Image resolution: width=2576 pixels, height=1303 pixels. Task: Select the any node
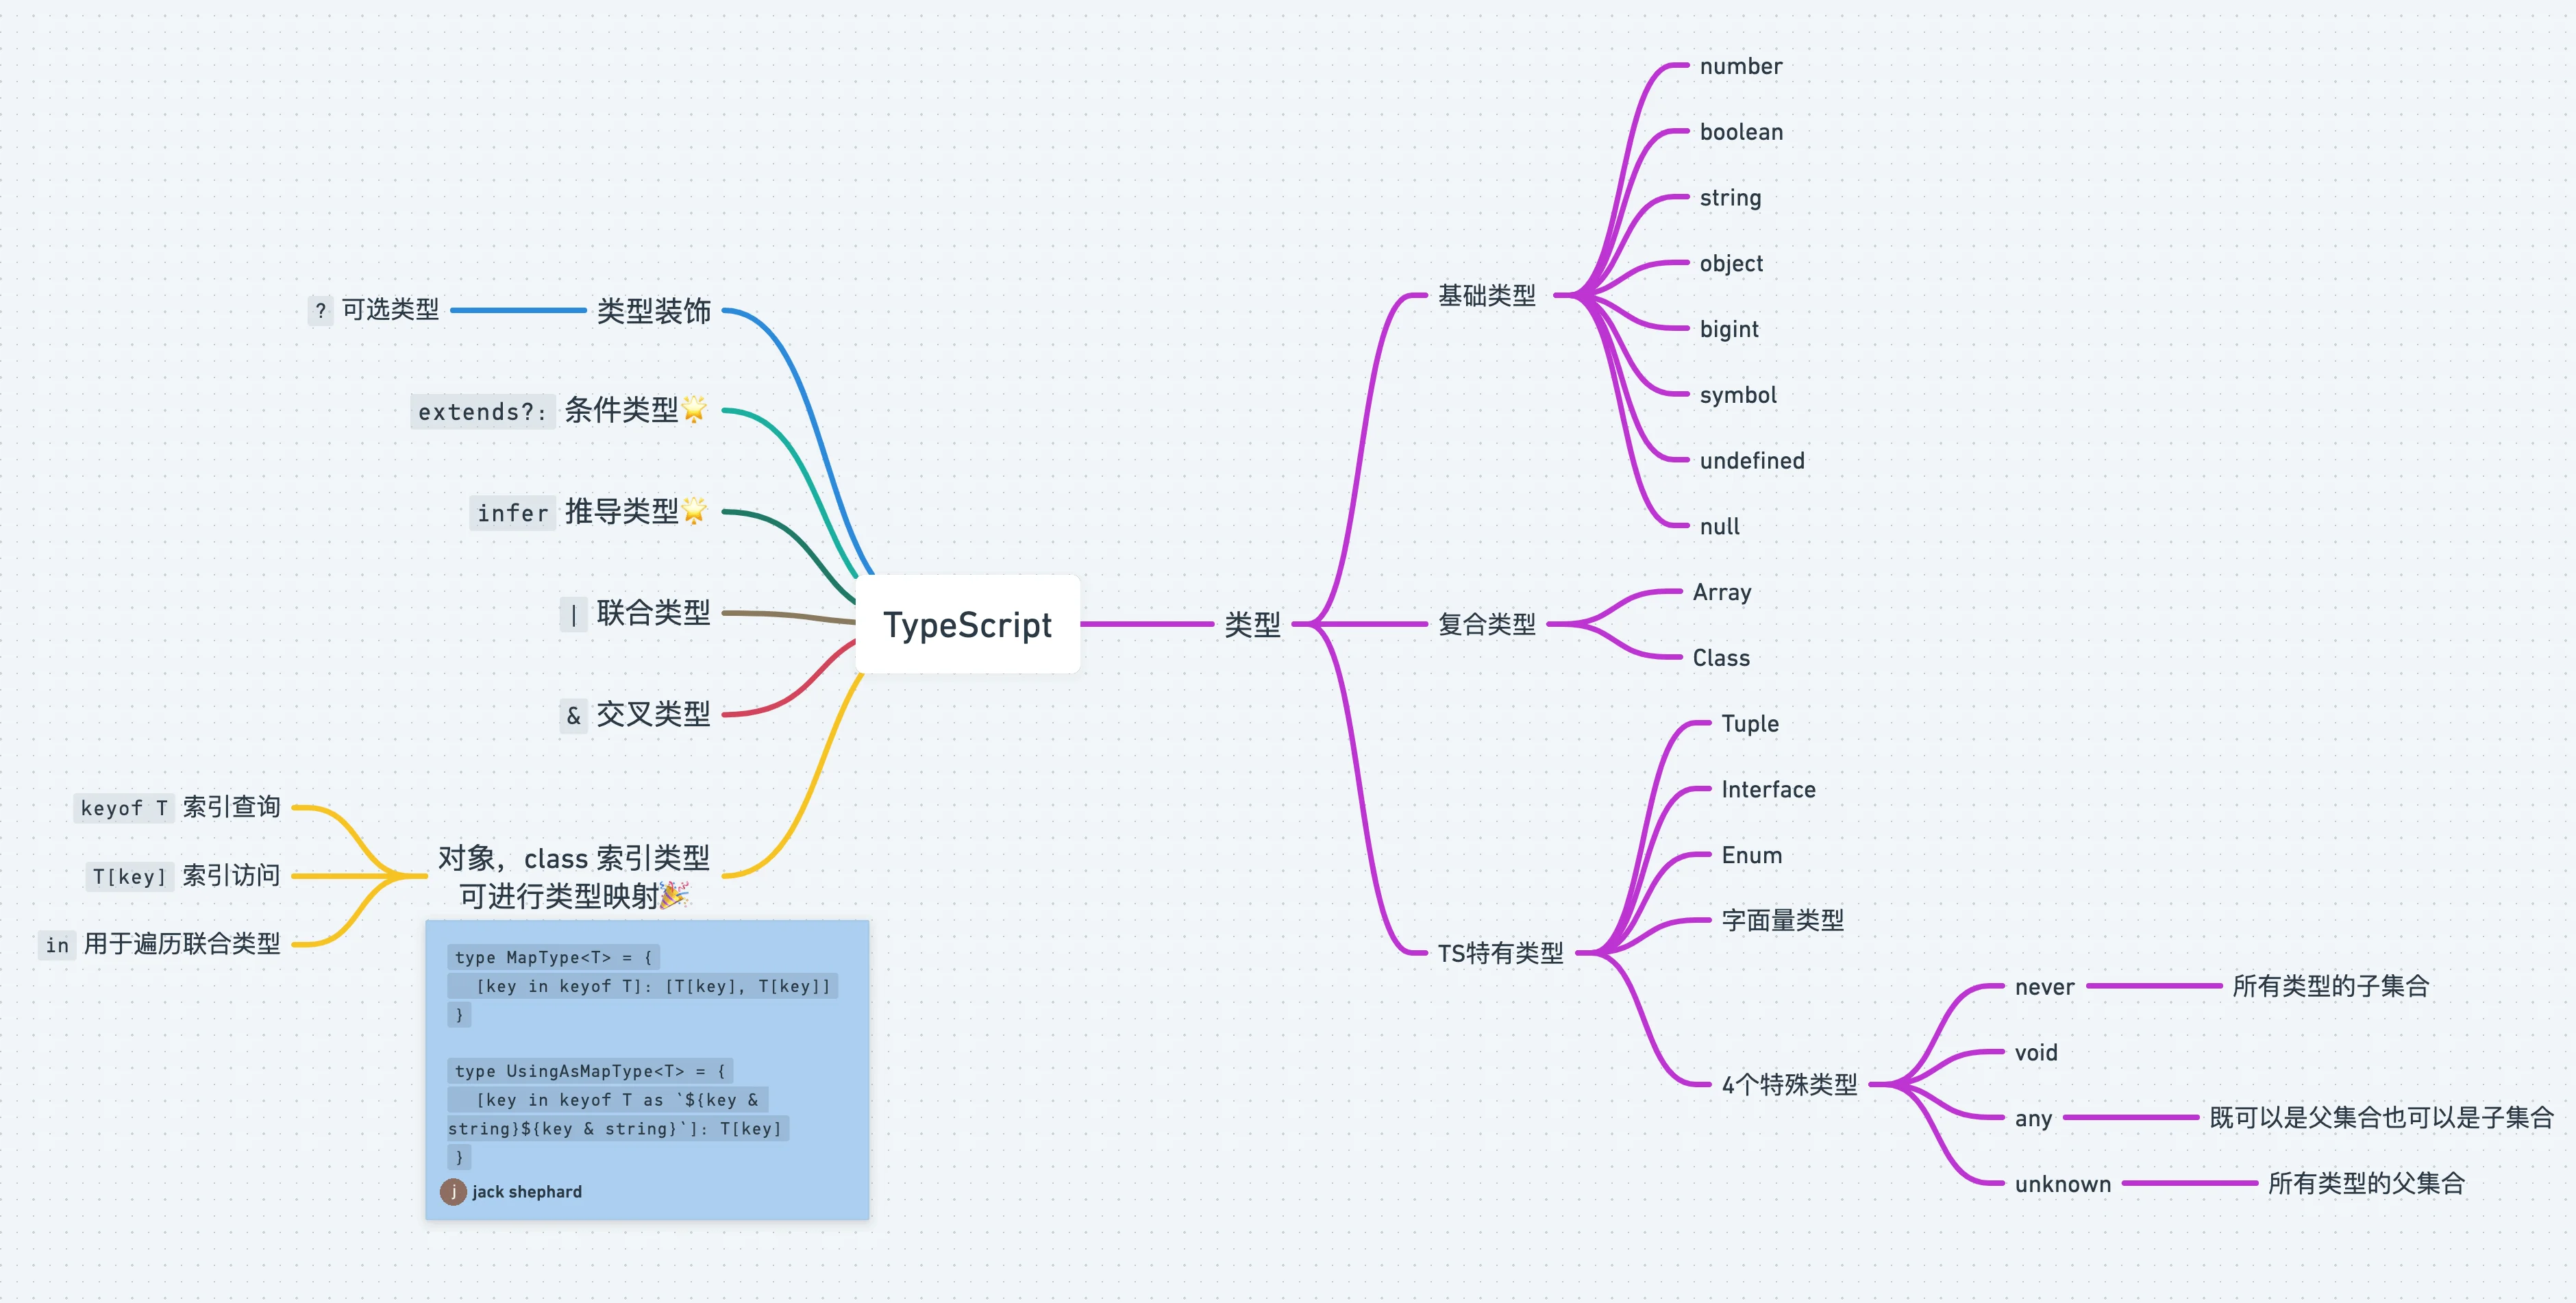pyautogui.click(x=2033, y=1118)
